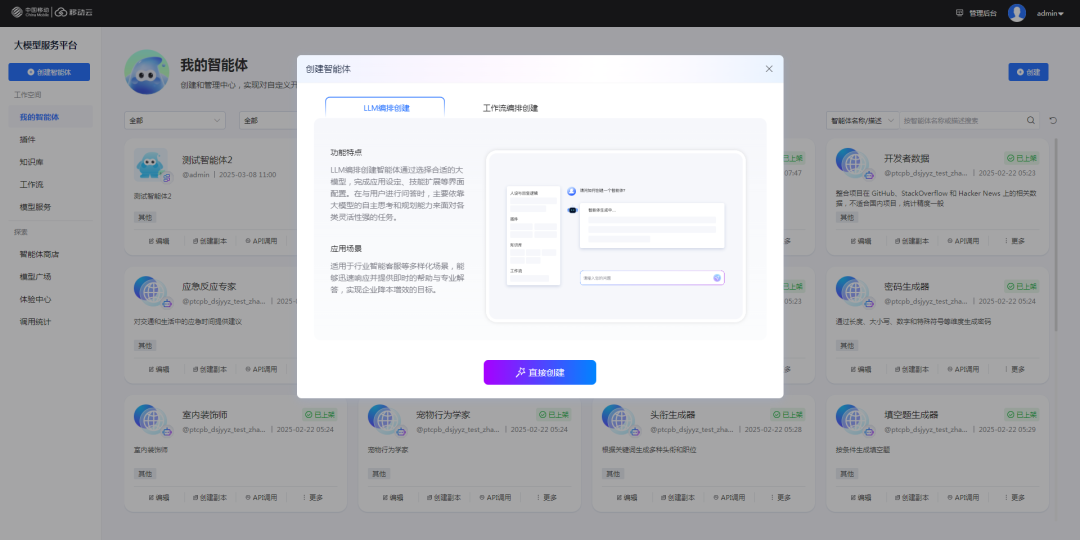
Task: Click 更多 on the 开发者数据 card
Action: [x=1014, y=241]
